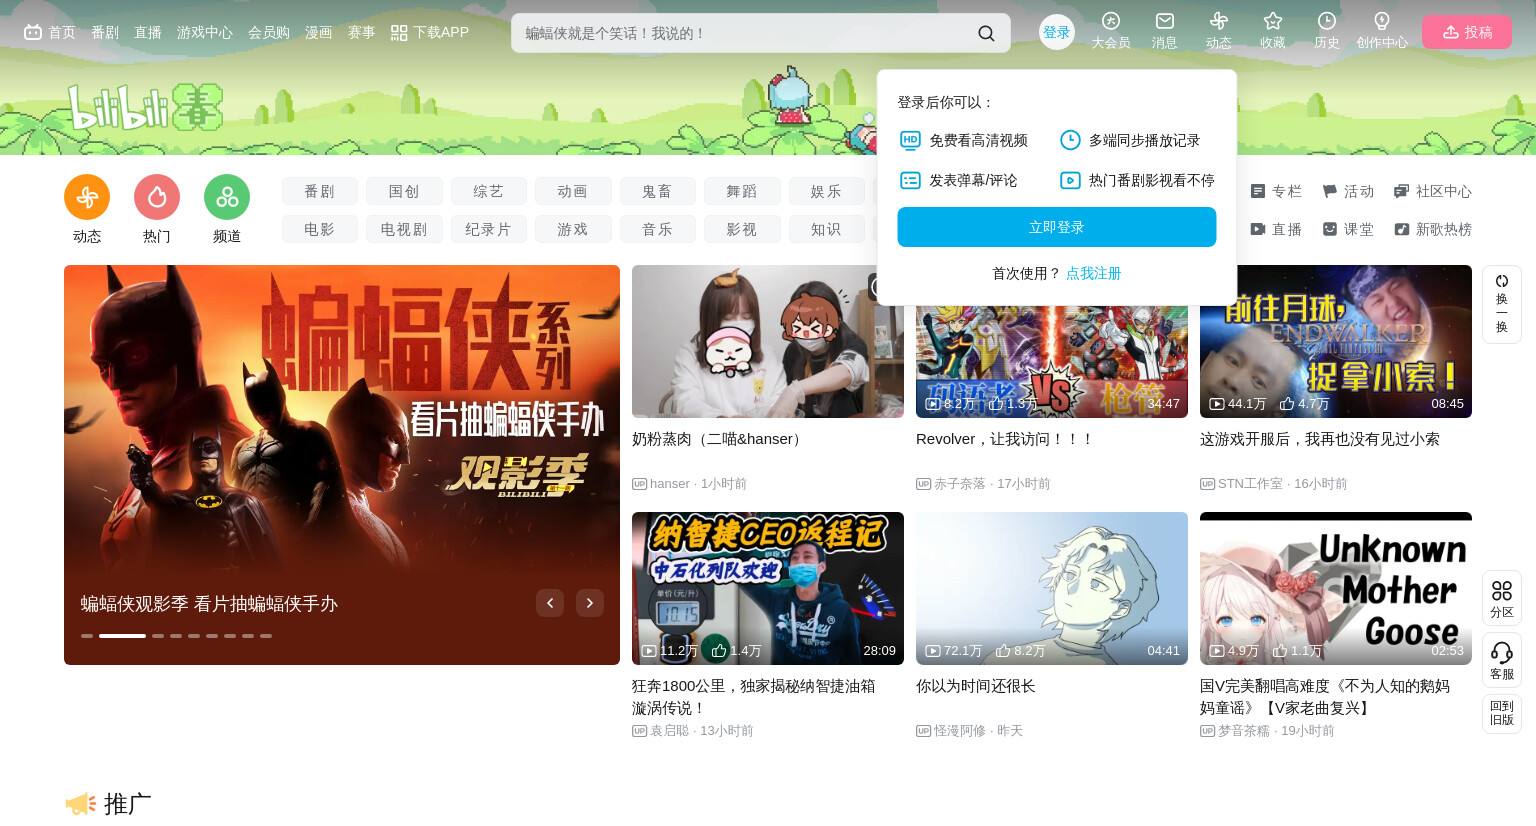Click the bilibili logo
The image size is (1536, 826).
point(145,107)
